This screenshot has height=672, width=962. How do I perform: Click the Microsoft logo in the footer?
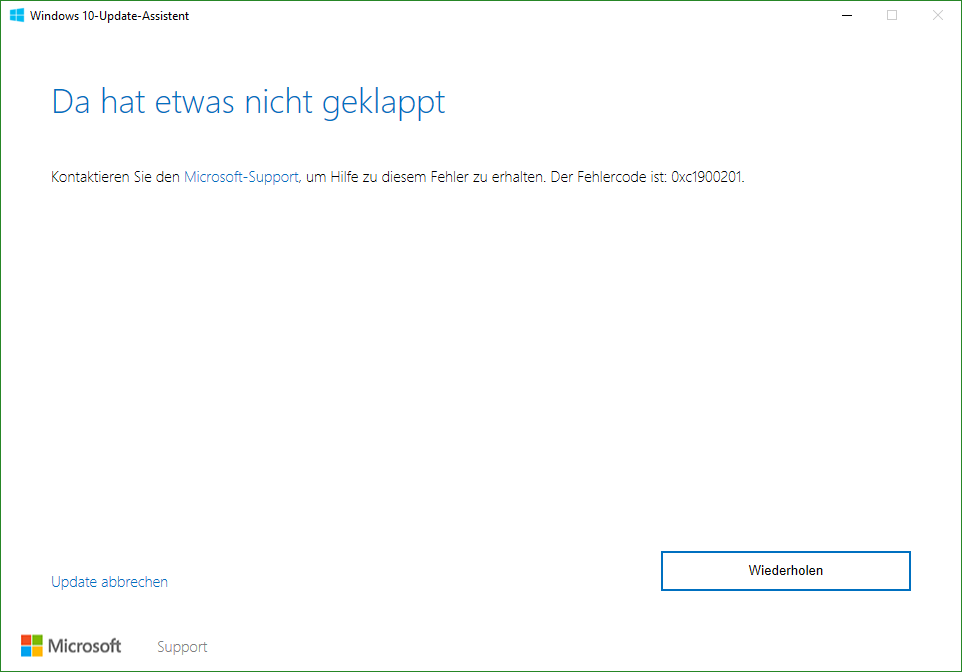point(71,646)
